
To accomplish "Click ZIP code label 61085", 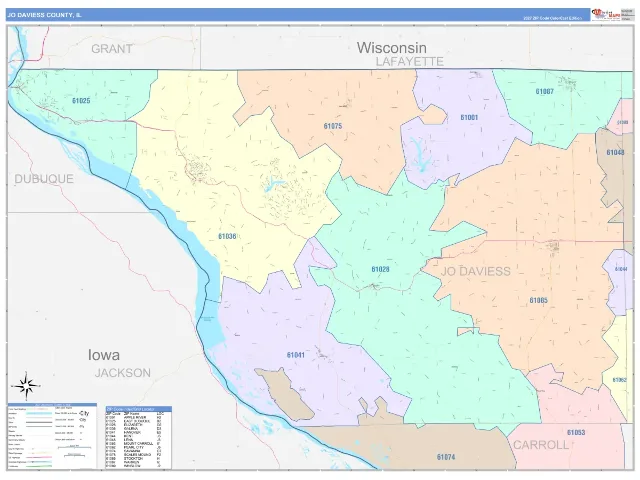I will coord(538,300).
